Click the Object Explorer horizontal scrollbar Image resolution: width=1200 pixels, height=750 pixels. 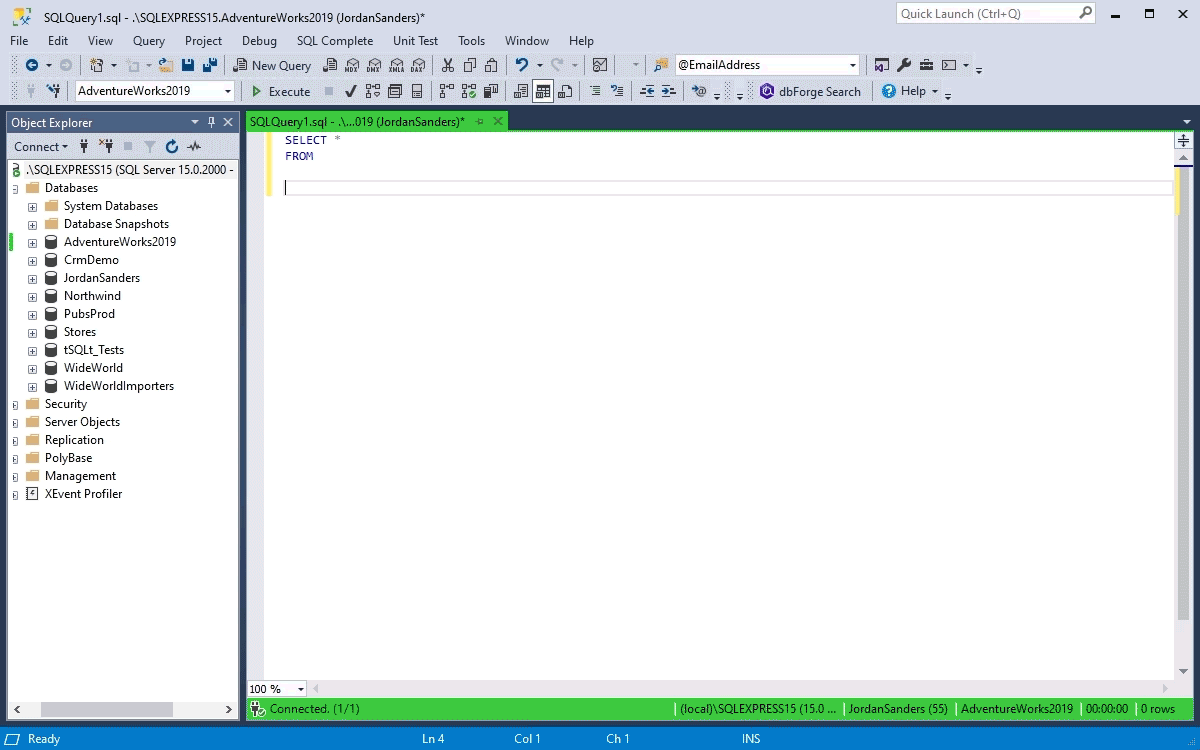tap(106, 709)
